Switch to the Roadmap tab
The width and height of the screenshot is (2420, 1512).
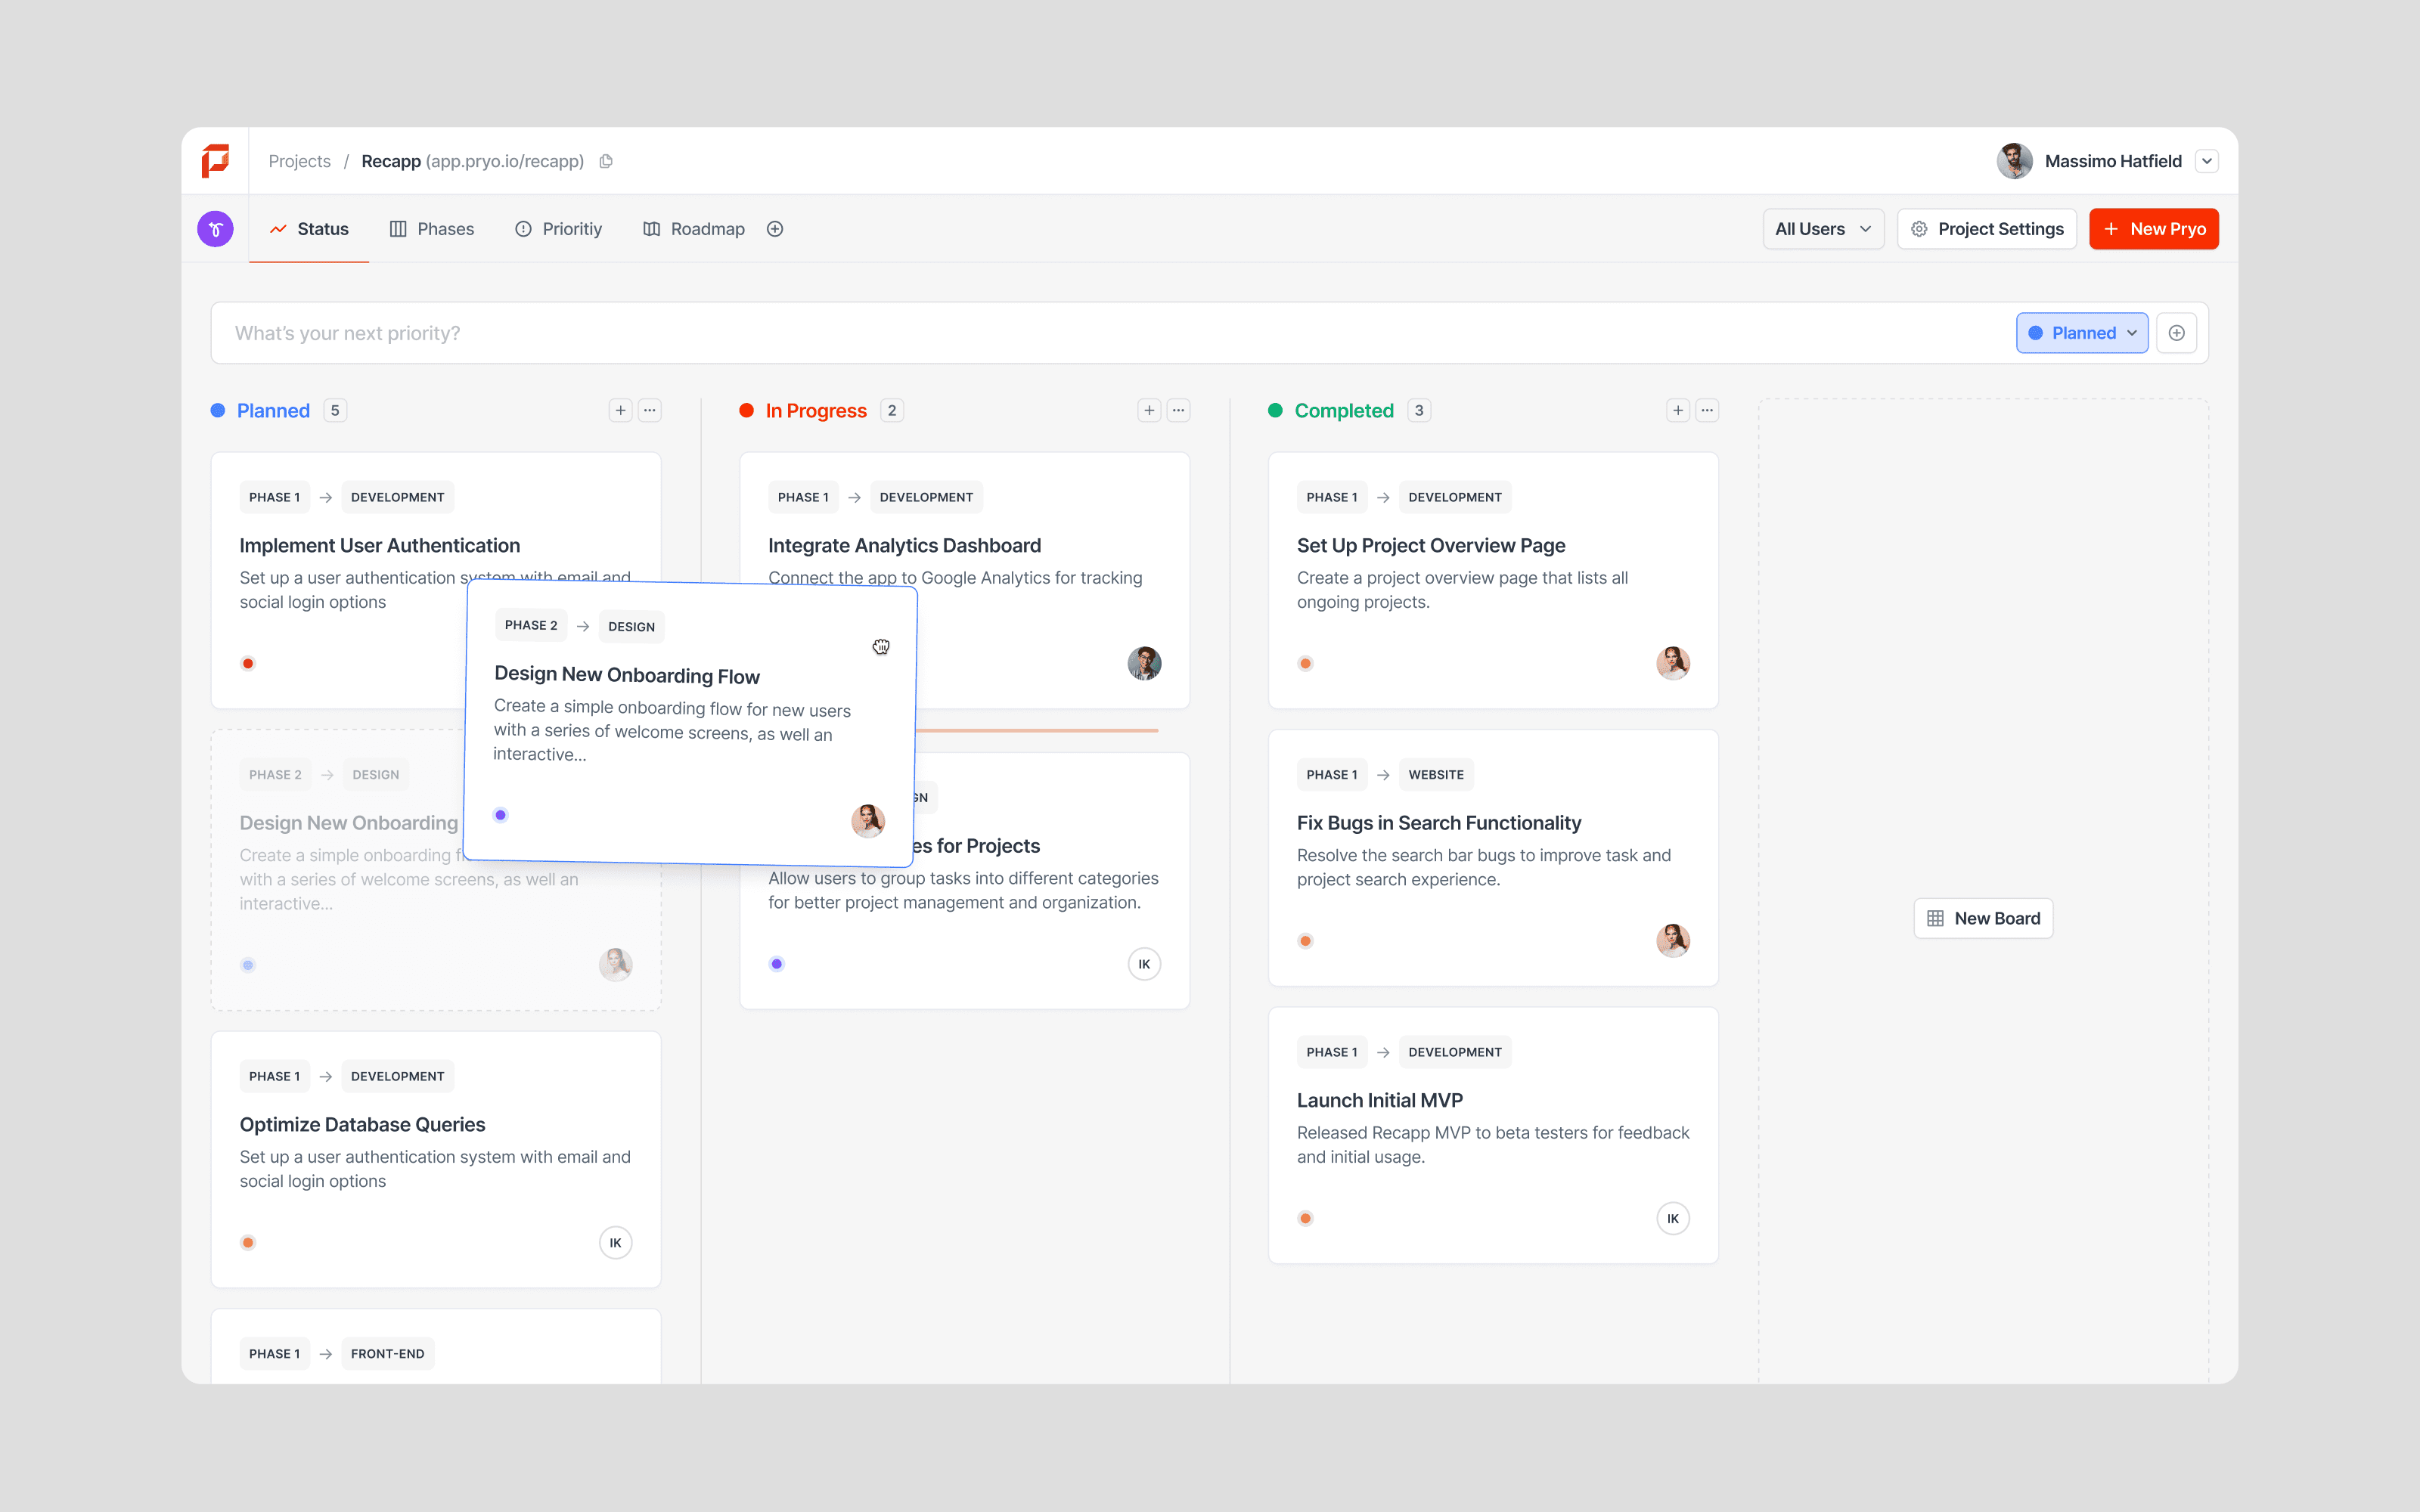(x=694, y=229)
